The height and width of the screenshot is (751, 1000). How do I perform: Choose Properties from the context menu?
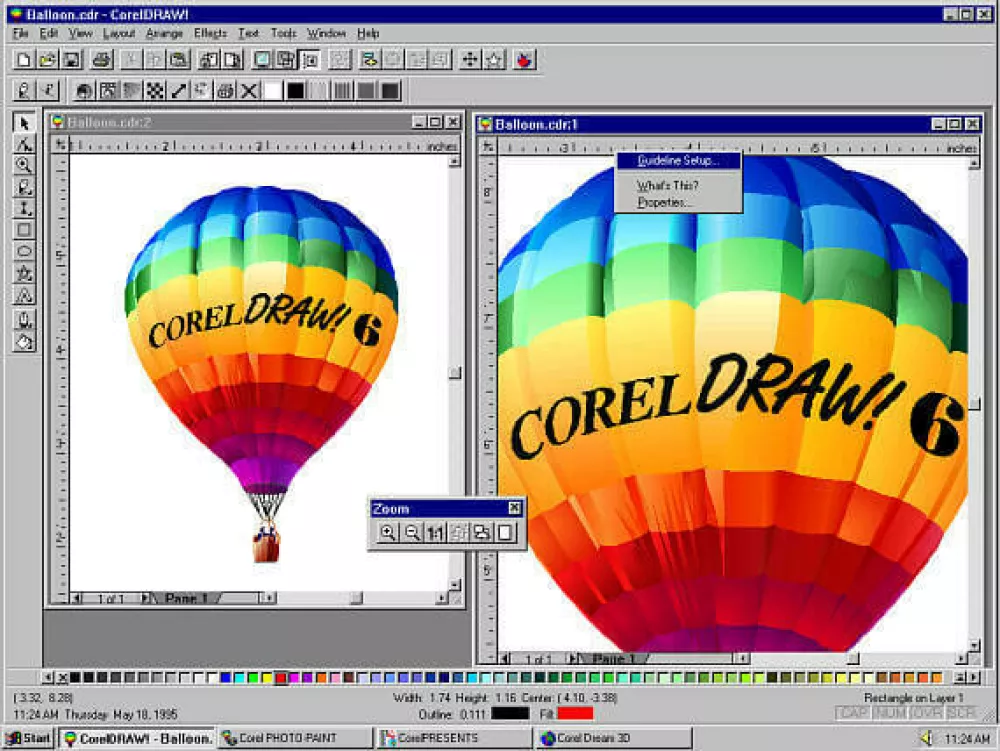click(x=661, y=203)
